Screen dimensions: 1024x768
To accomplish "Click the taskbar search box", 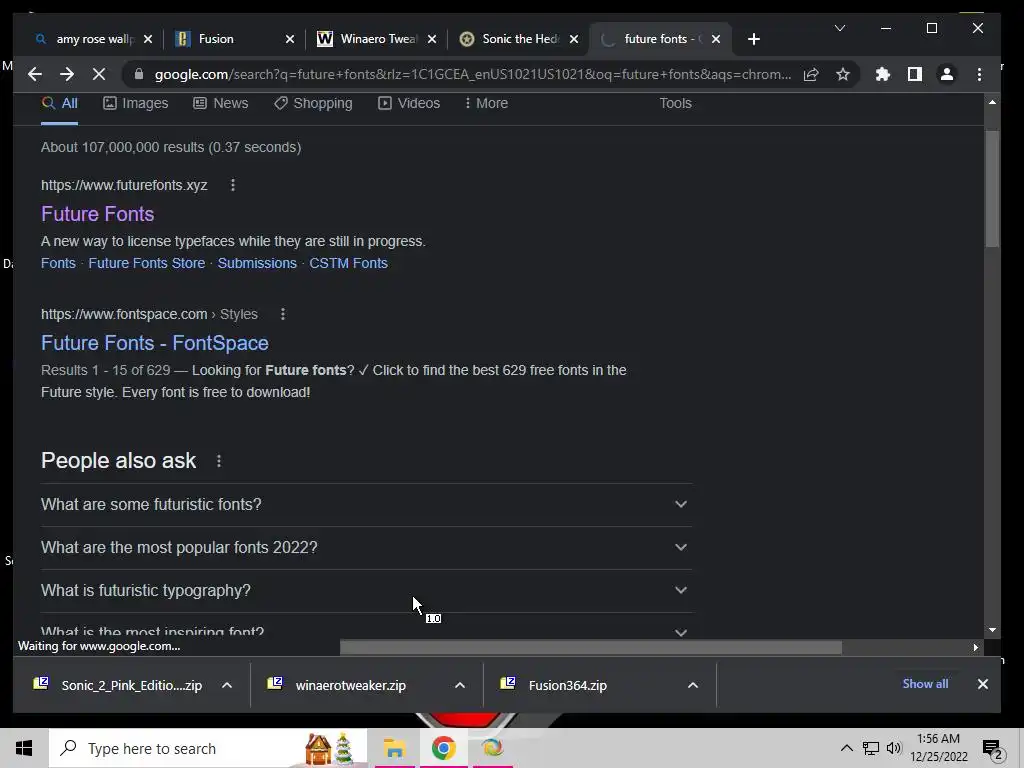I will pos(208,748).
